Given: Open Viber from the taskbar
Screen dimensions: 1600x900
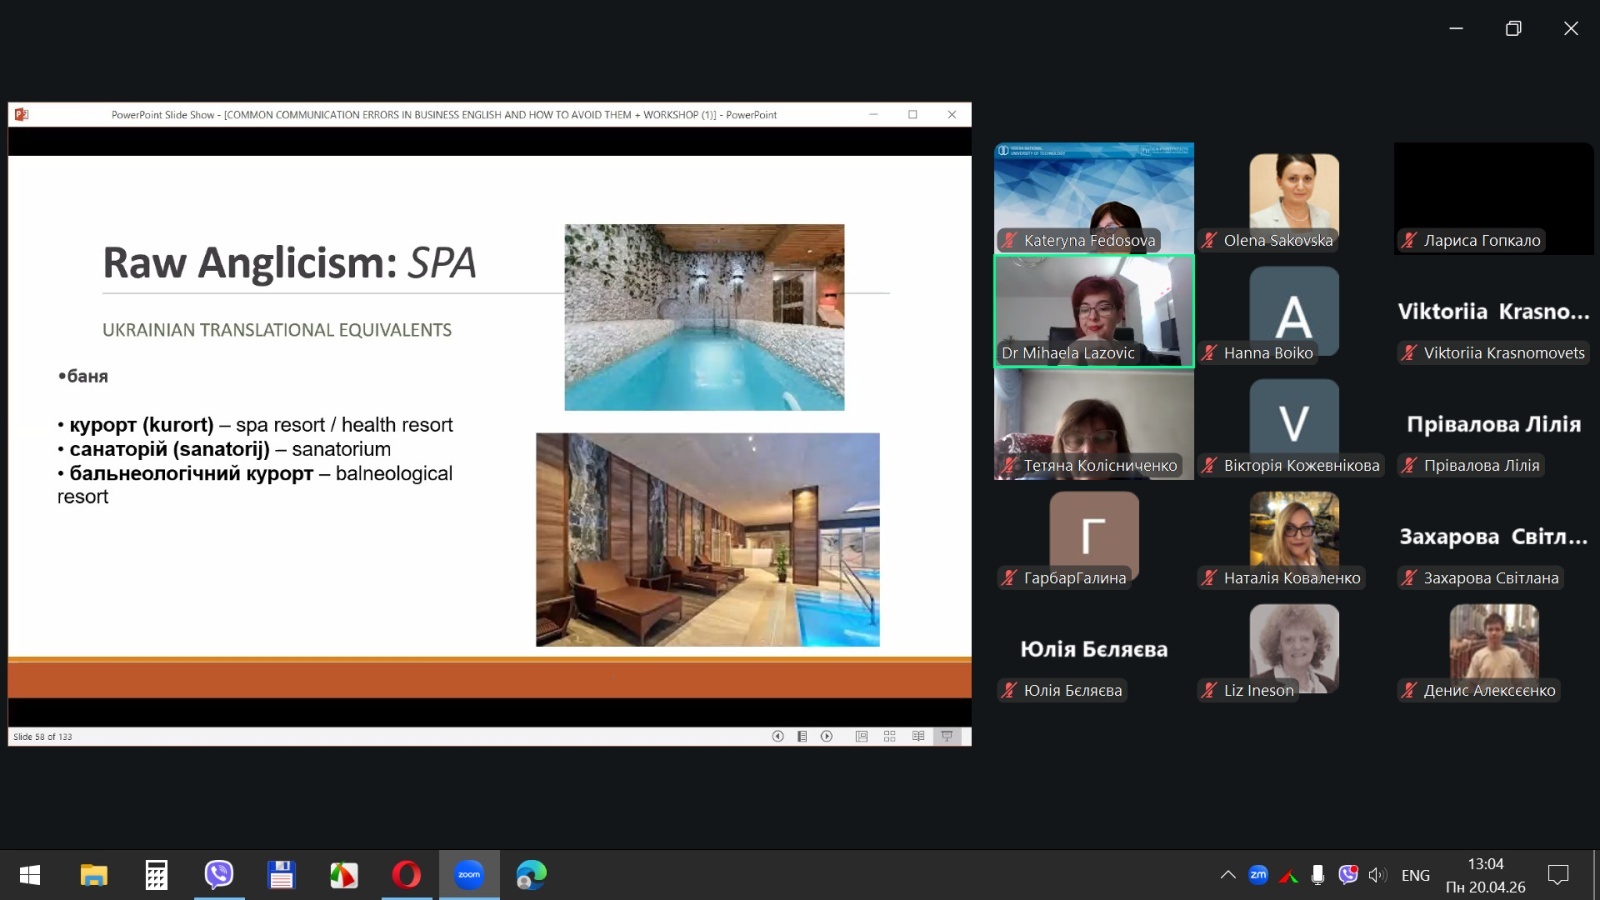Looking at the screenshot, I should (x=218, y=875).
